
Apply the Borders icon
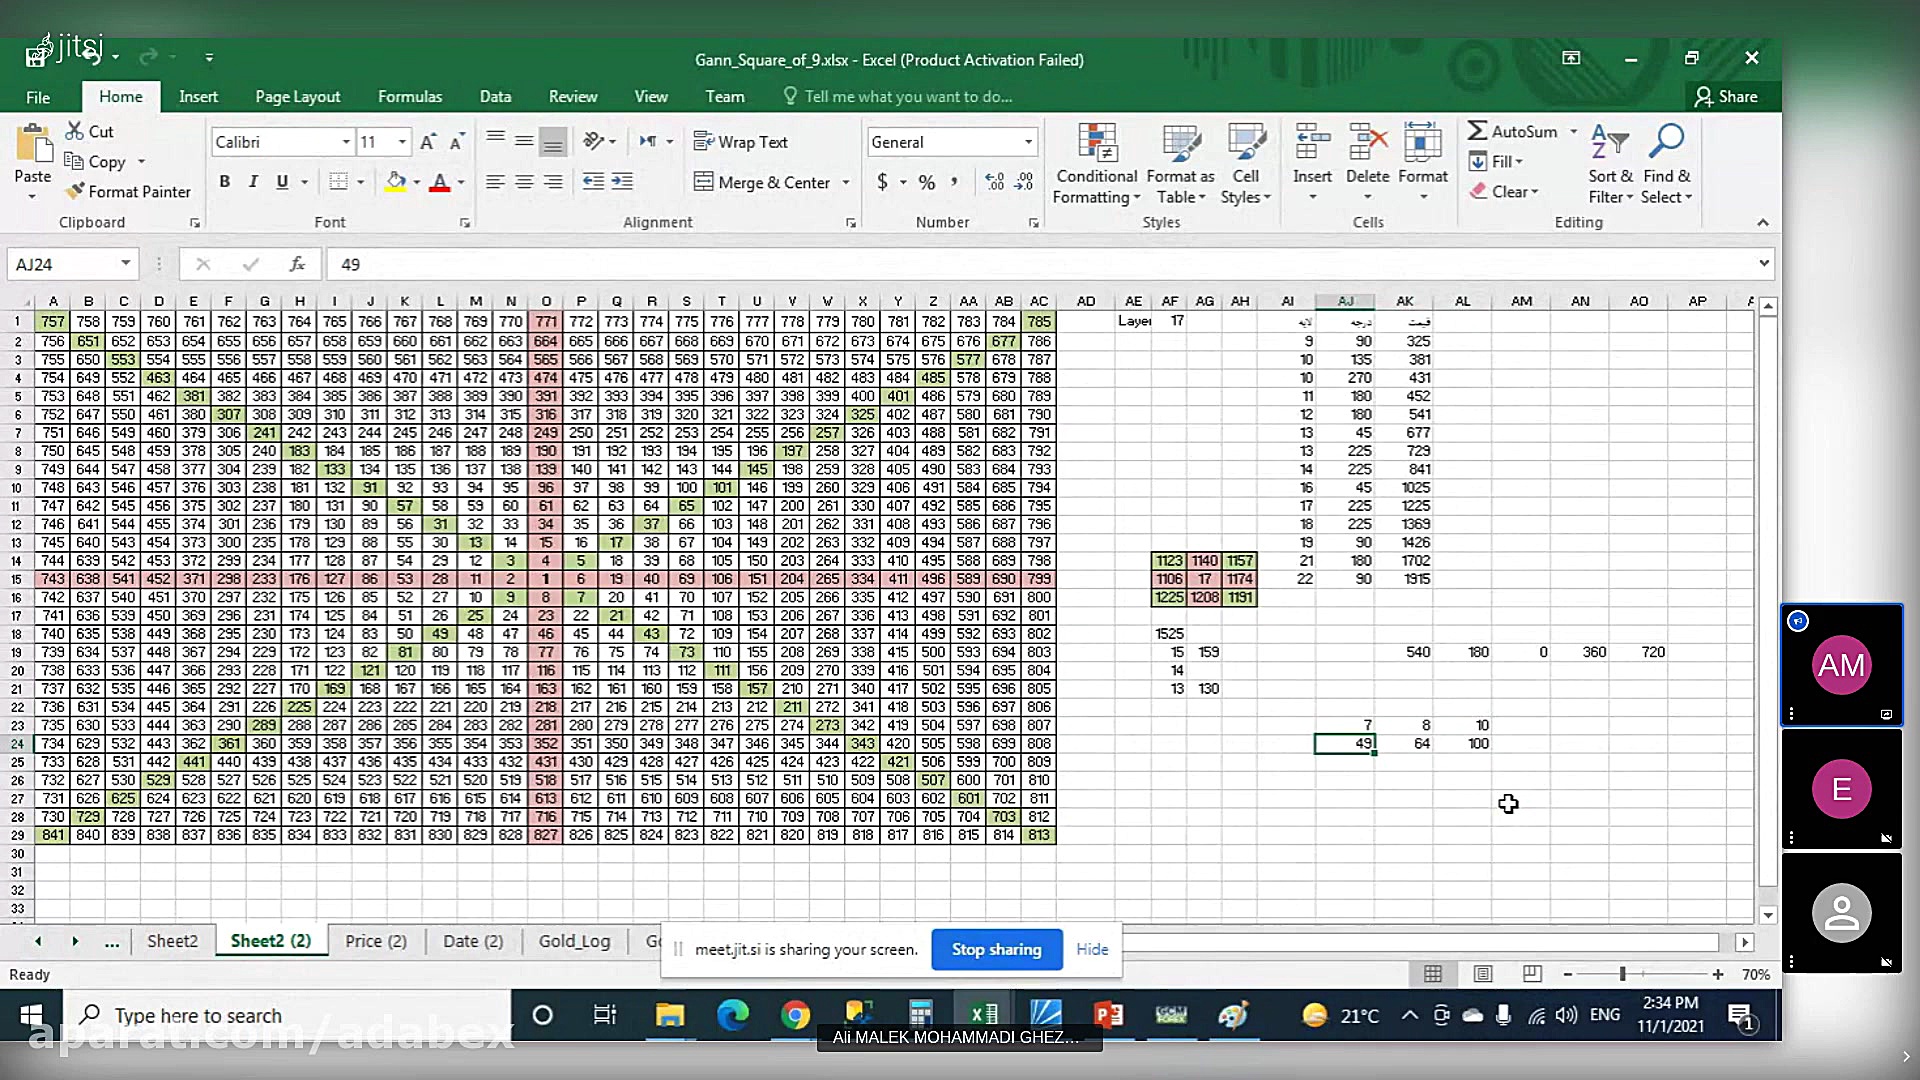(x=339, y=182)
